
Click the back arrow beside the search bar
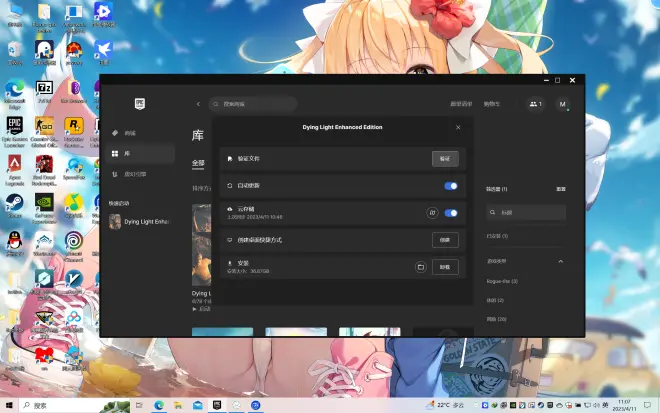click(198, 104)
